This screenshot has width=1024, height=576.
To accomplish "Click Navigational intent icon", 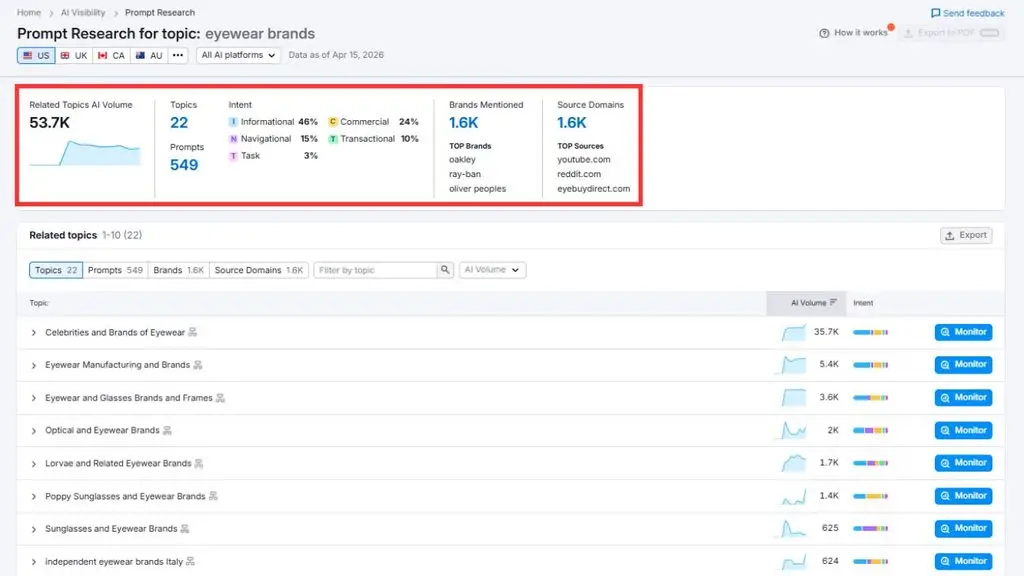I will (233, 139).
